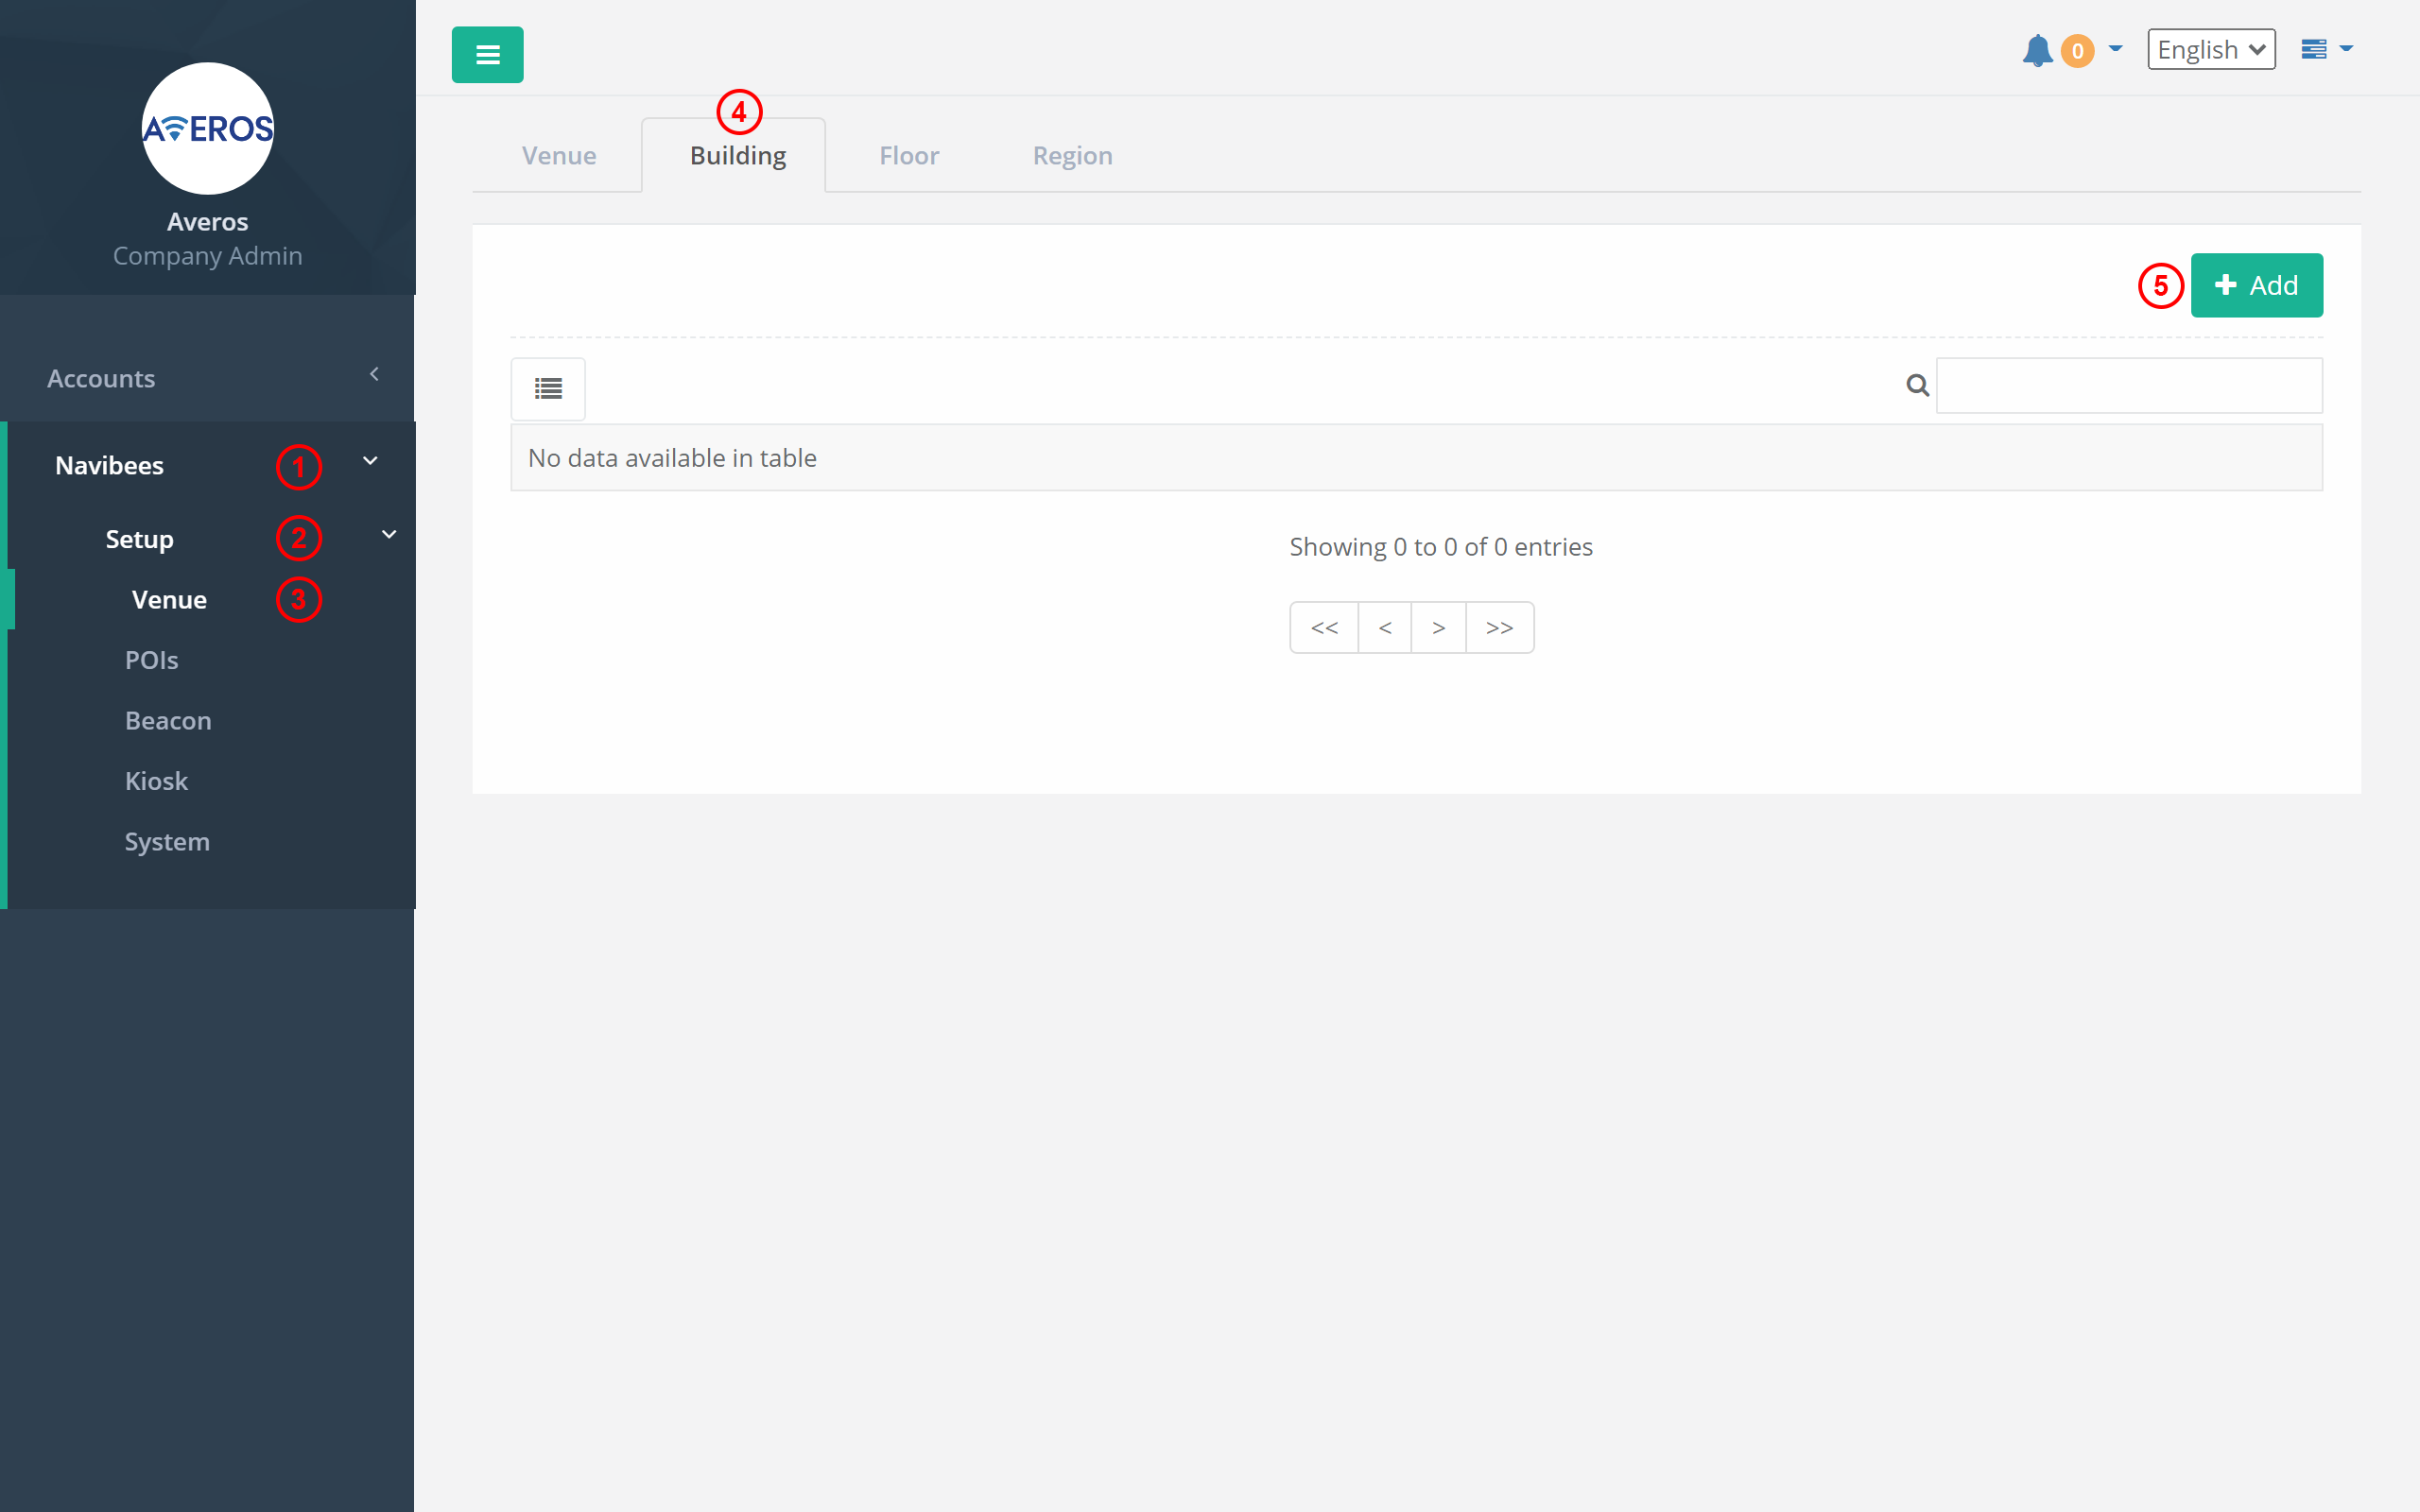Viewport: 2420px width, 1512px height.
Task: Go to first page button
Action: pos(1324,628)
